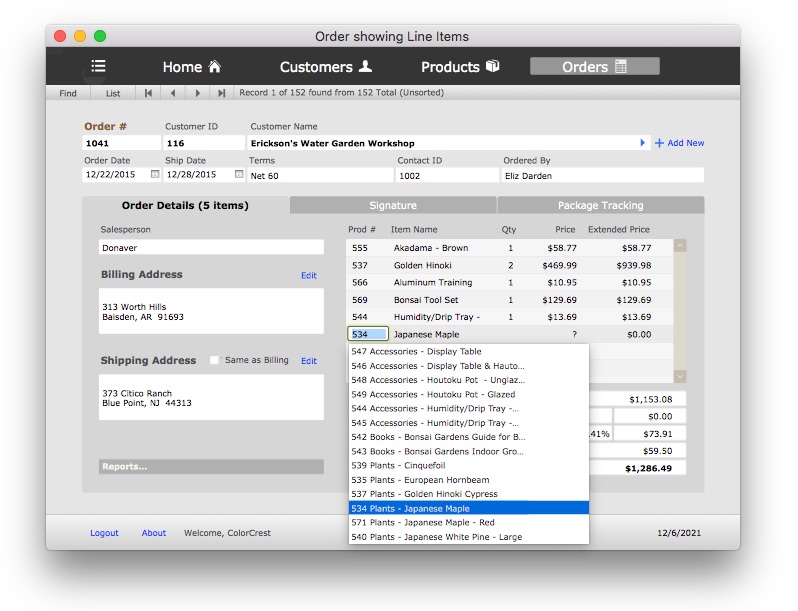Select 543 Books - Bonsai Gardens Indoor
Image resolution: width=798 pixels, height=611 pixels.
(x=469, y=451)
